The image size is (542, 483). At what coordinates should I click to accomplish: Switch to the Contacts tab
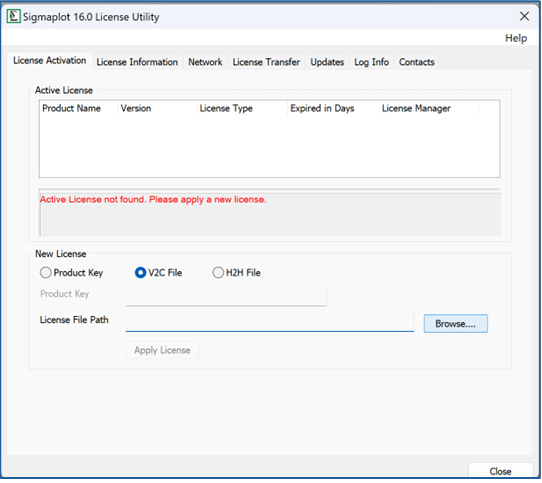point(417,62)
